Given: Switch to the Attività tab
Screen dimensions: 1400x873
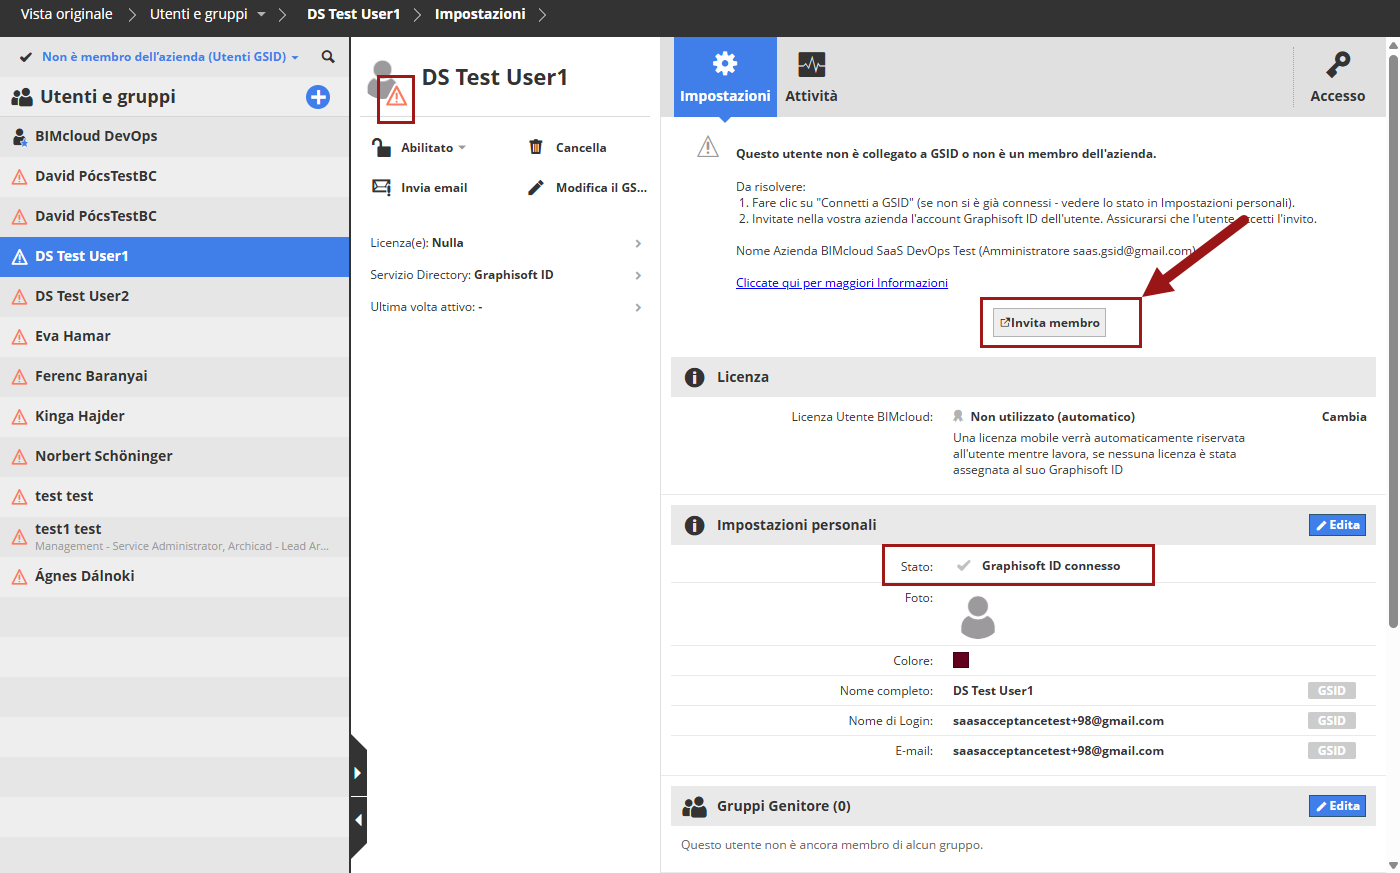Looking at the screenshot, I should 811,78.
